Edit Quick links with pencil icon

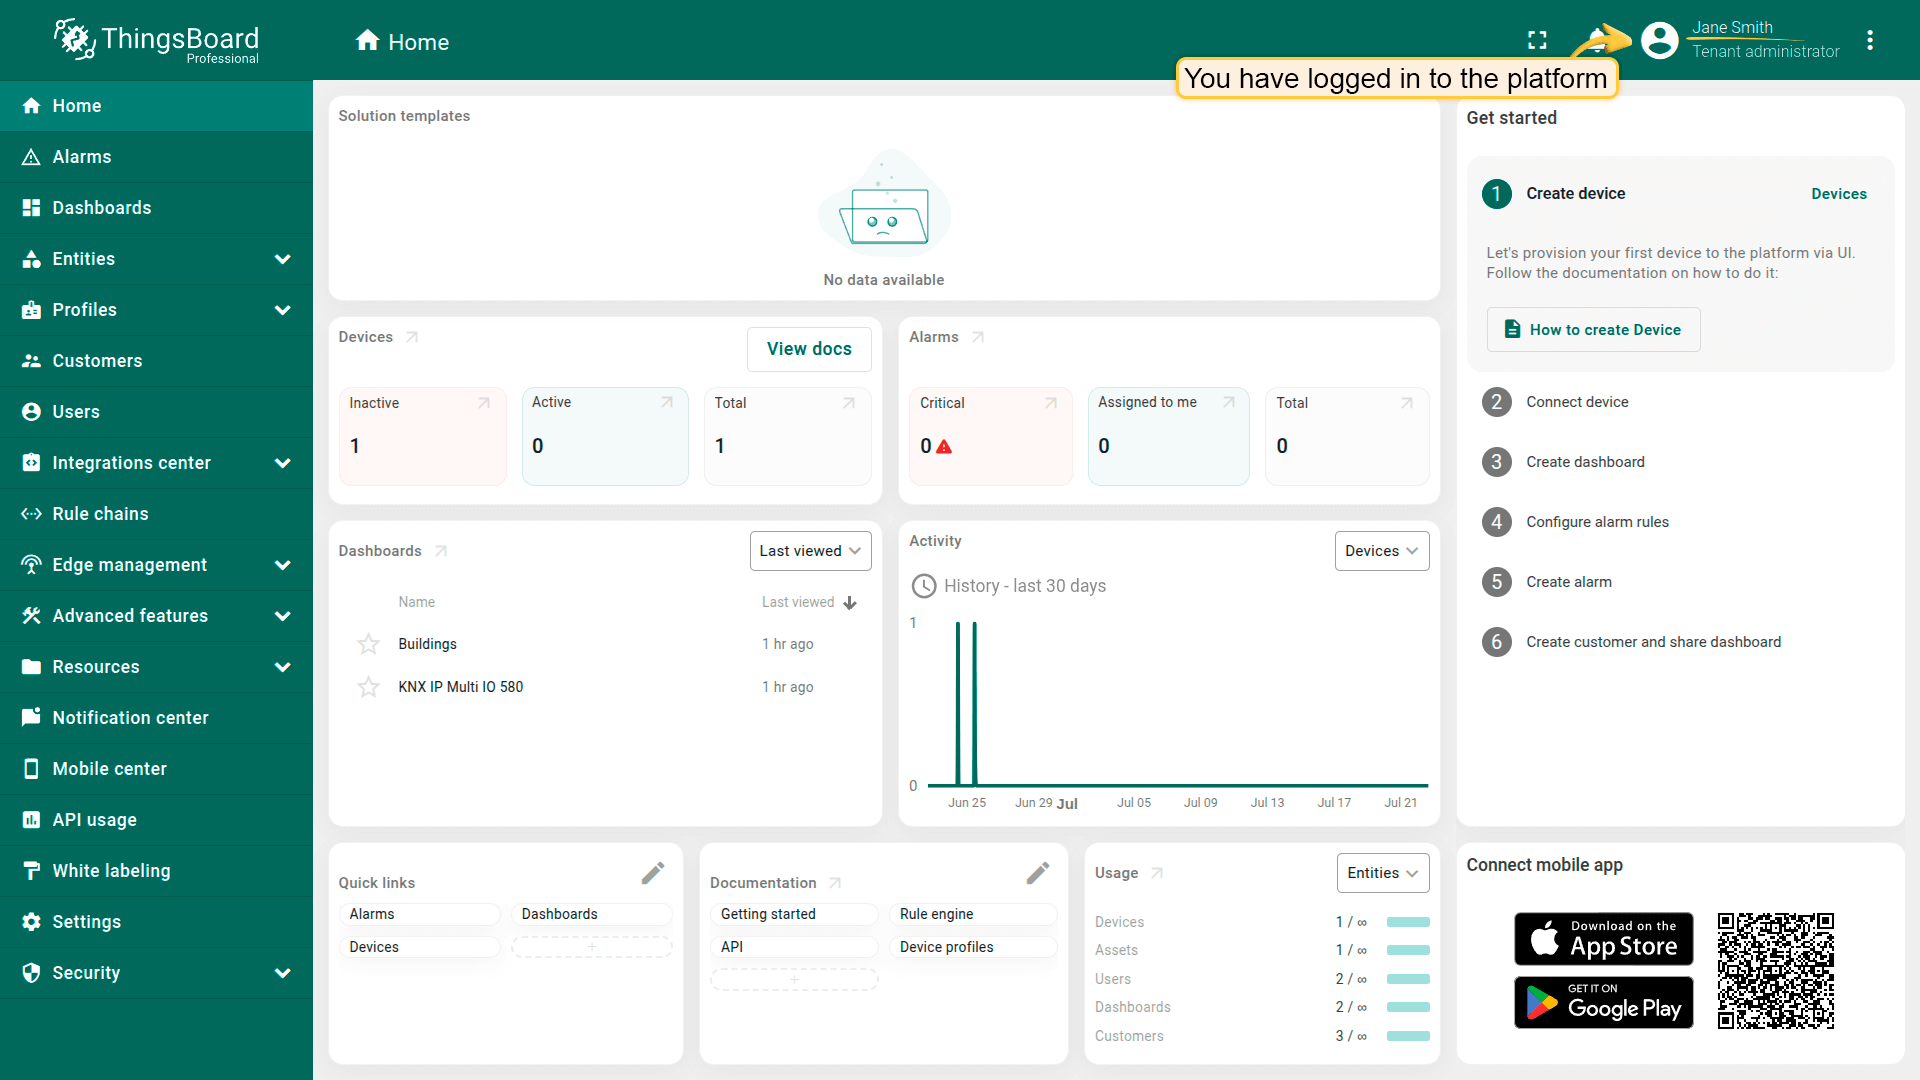[x=653, y=873]
